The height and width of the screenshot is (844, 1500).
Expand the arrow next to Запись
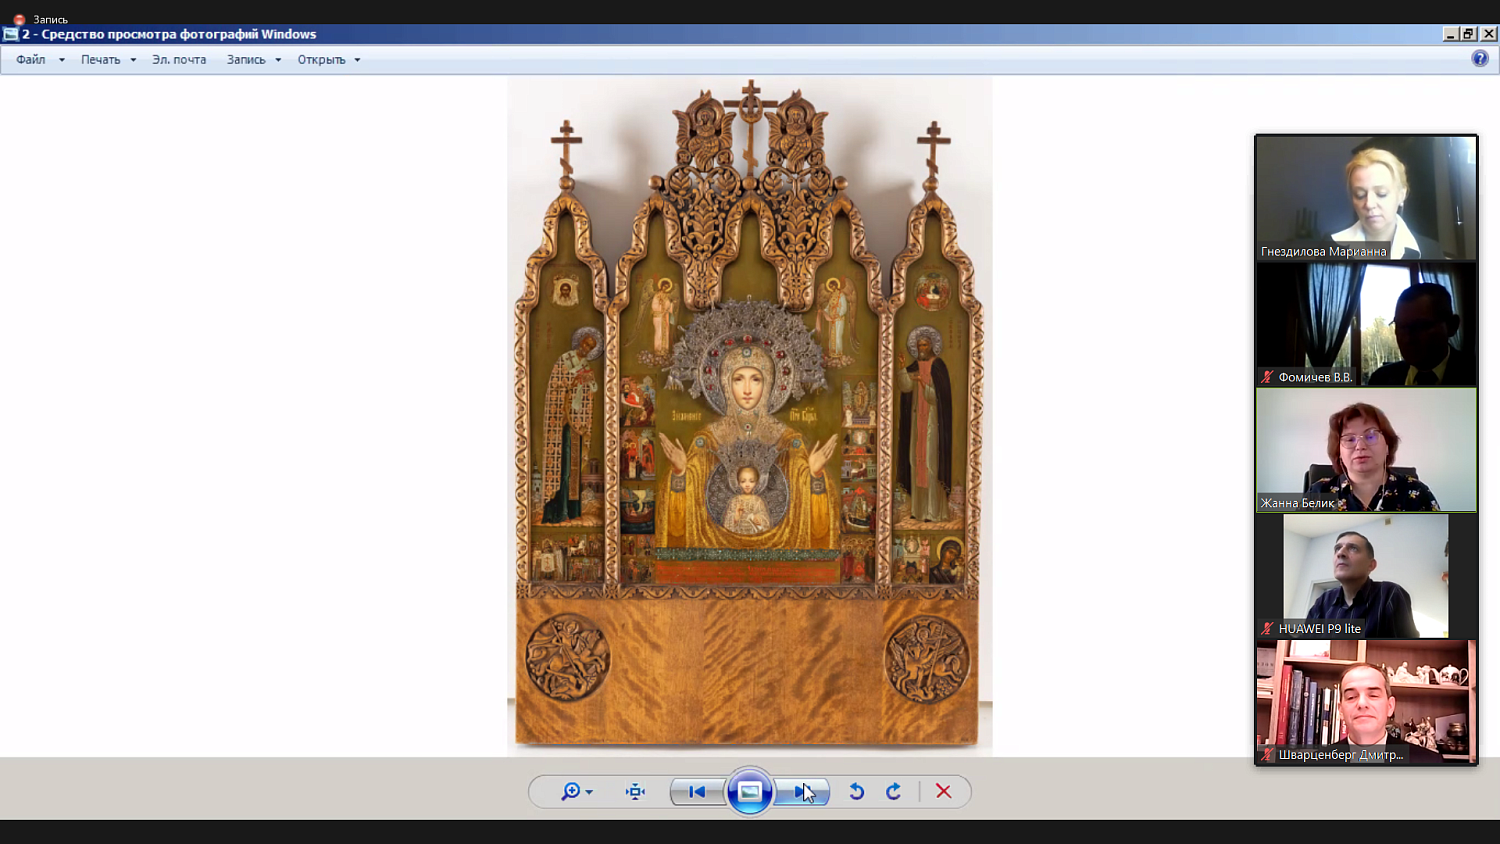[x=278, y=60]
